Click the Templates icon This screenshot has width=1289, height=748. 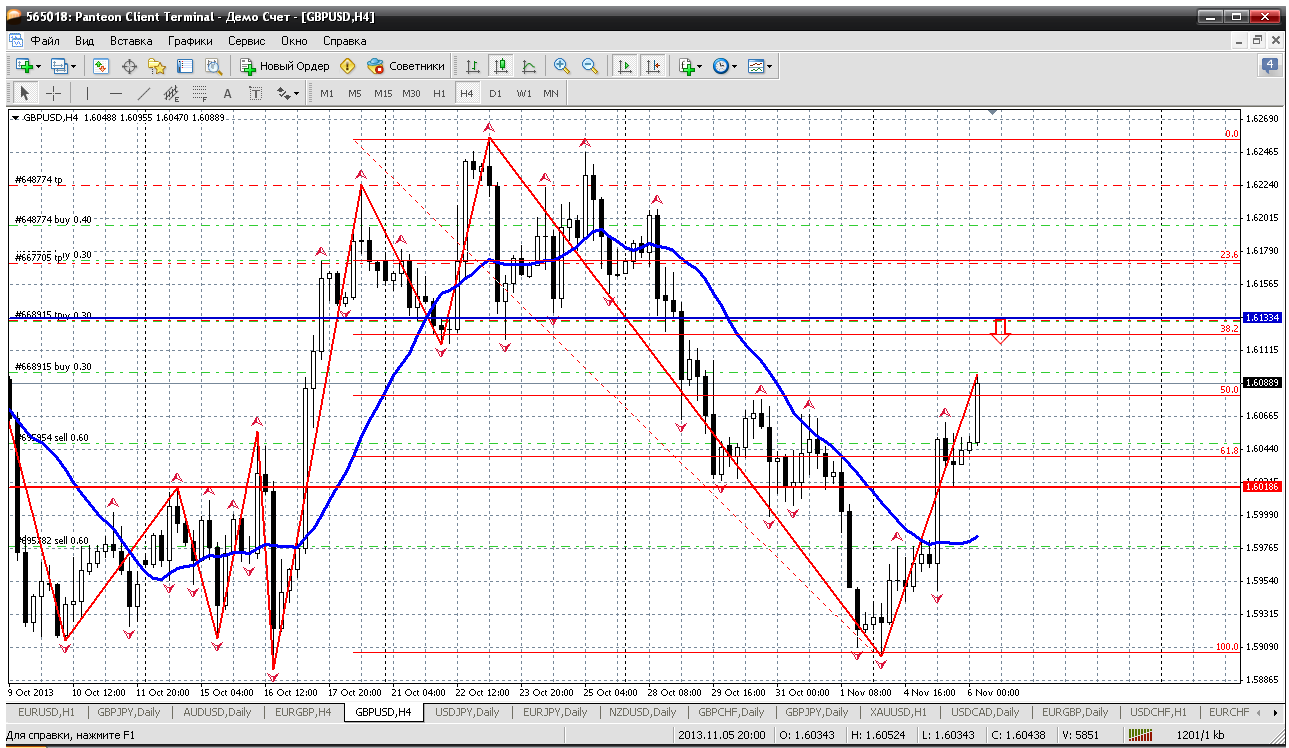pyautogui.click(x=756, y=66)
